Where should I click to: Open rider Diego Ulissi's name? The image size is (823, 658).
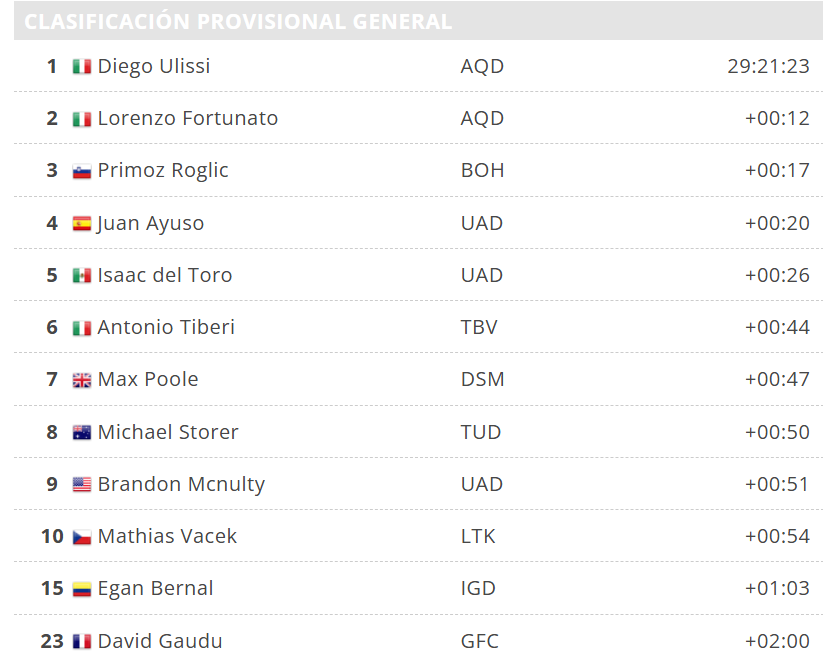[x=154, y=66]
